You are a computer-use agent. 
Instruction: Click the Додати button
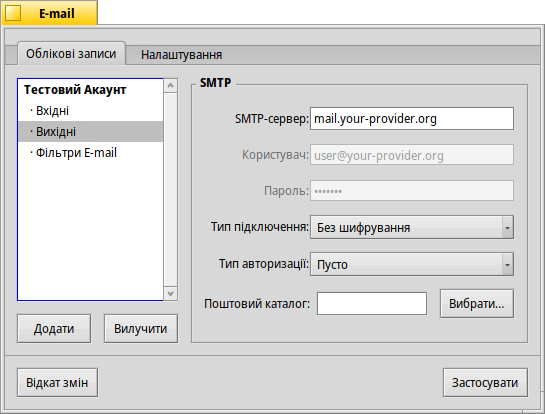[54, 328]
